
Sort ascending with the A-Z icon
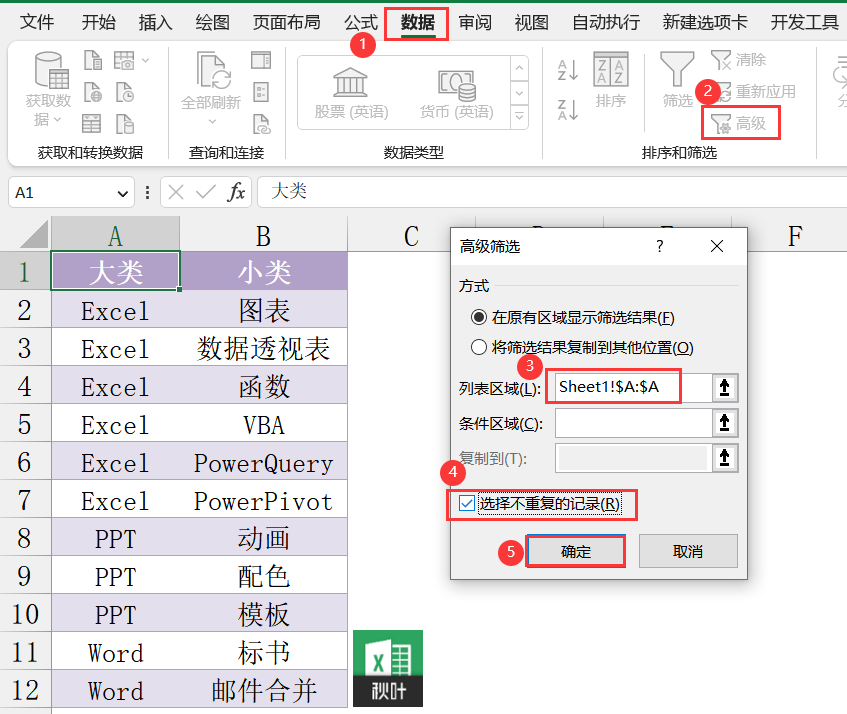[x=568, y=70]
